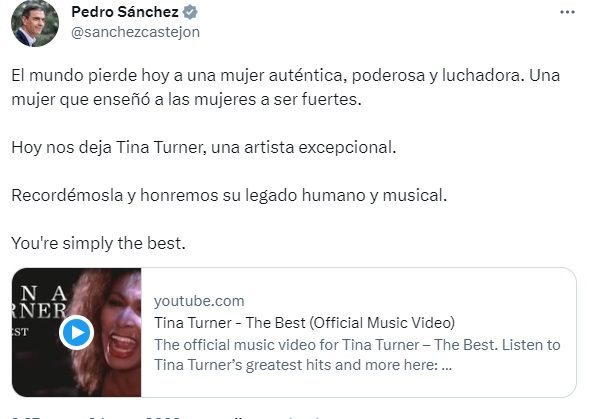593x419 pixels.
Task: Open the Tina Turner video thumbnail image
Action: [76, 332]
